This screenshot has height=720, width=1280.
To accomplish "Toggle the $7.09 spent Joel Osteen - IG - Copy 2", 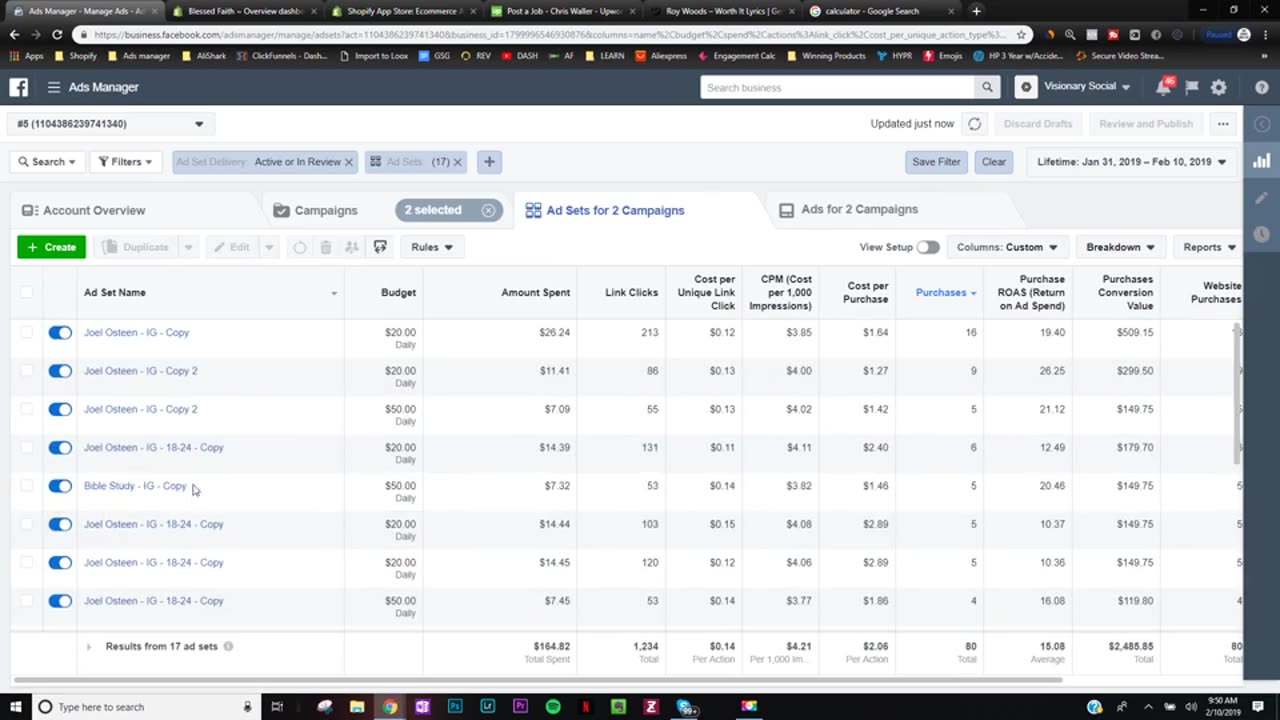I will click(60, 409).
